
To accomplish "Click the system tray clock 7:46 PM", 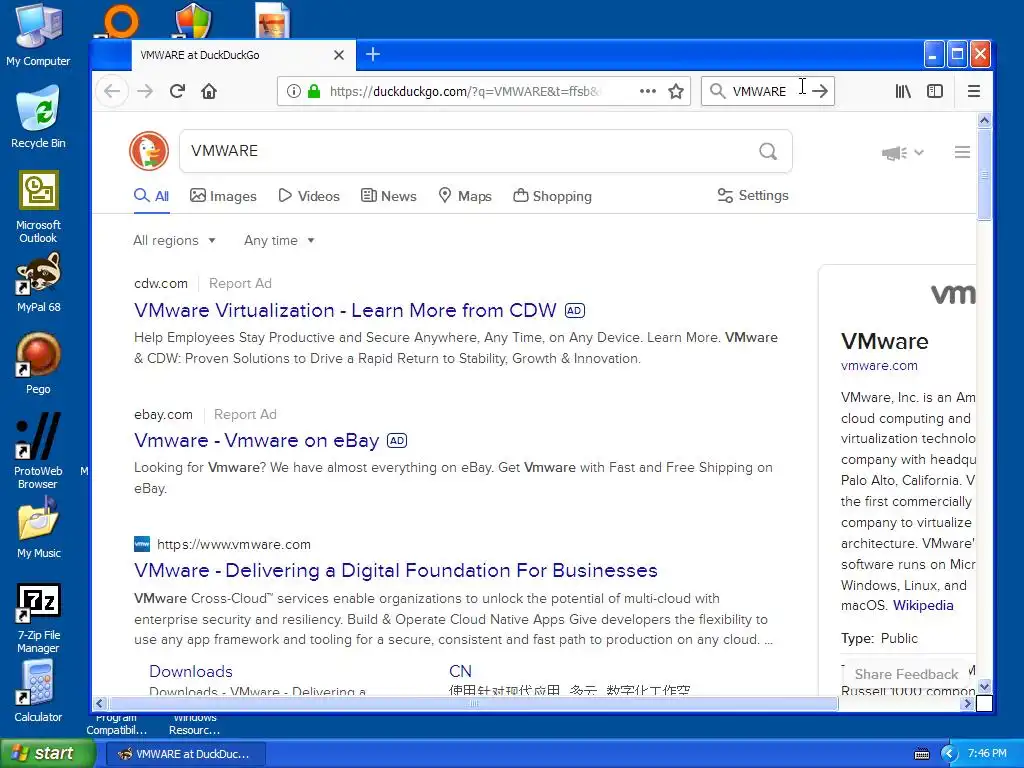I will (987, 753).
